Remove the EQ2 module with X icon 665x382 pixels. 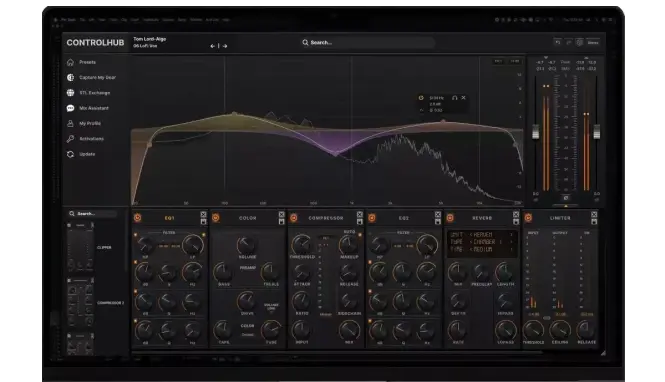click(x=438, y=215)
